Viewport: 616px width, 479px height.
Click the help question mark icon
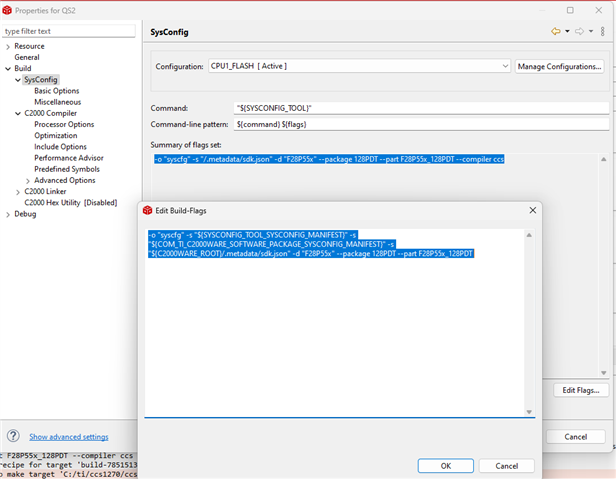(x=13, y=436)
